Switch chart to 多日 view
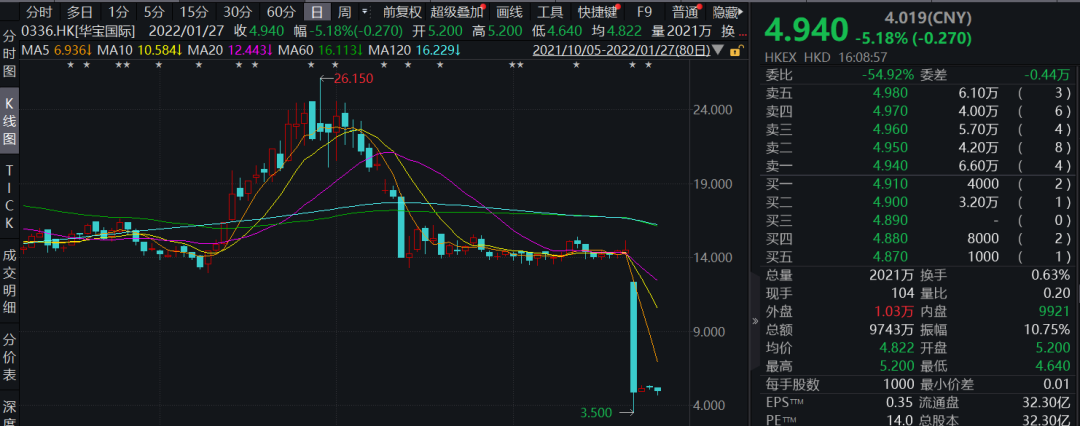The image size is (1080, 426). [x=80, y=12]
